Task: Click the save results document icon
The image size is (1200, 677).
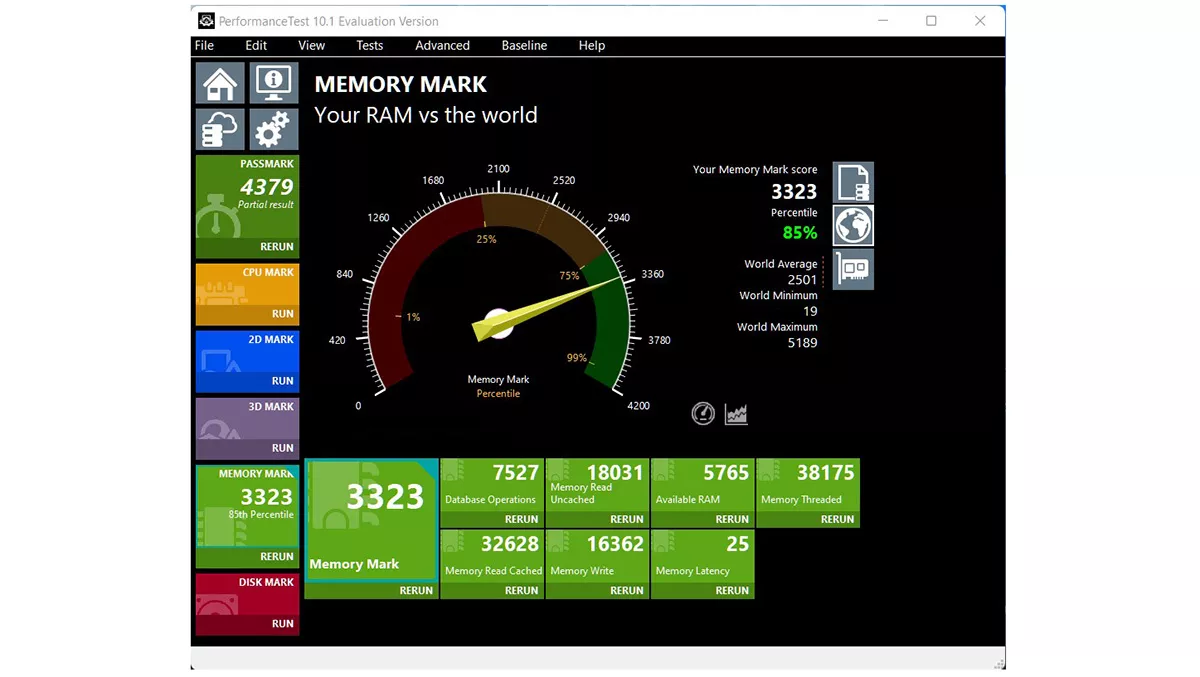Action: (x=853, y=182)
